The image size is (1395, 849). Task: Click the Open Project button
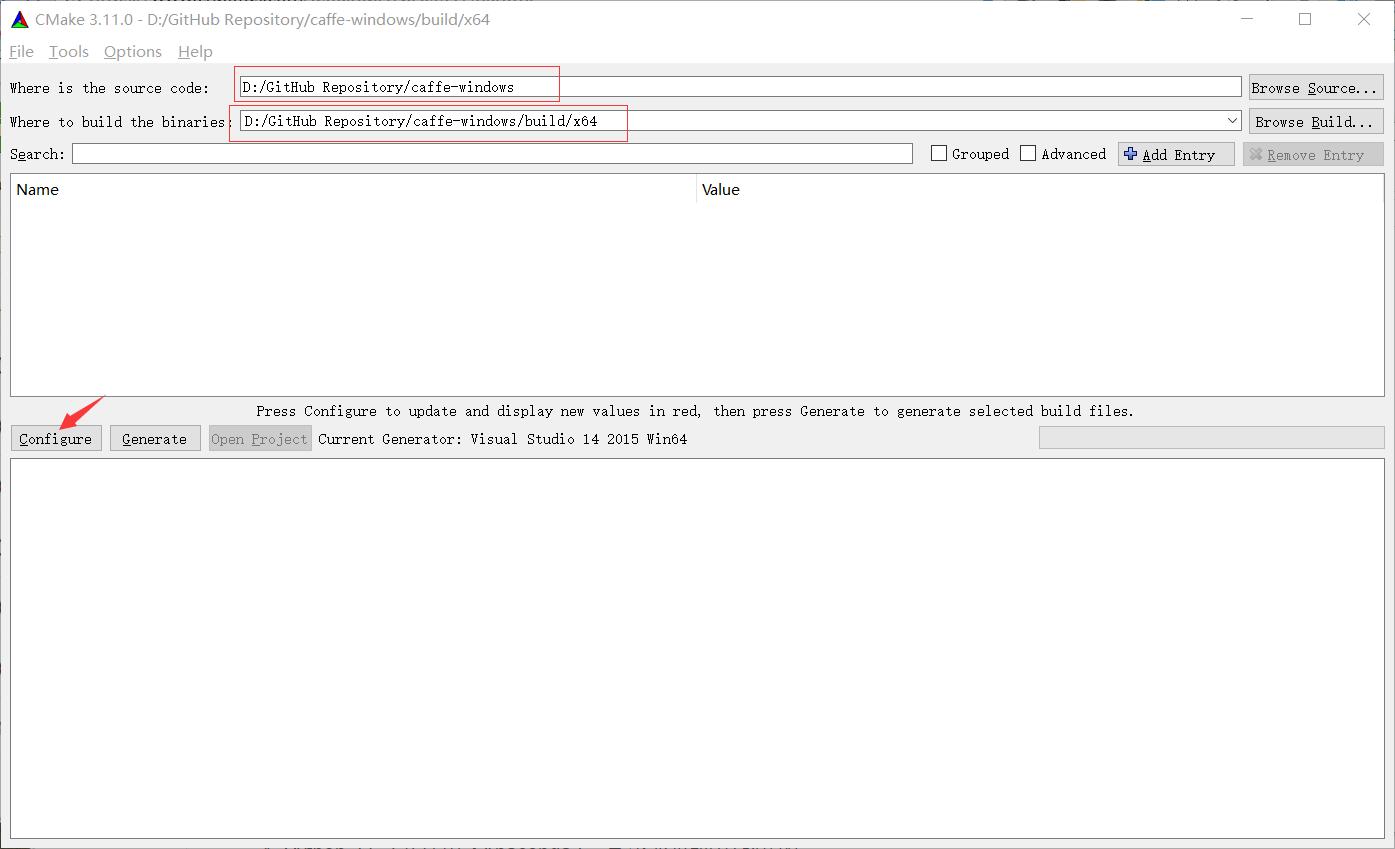(260, 439)
